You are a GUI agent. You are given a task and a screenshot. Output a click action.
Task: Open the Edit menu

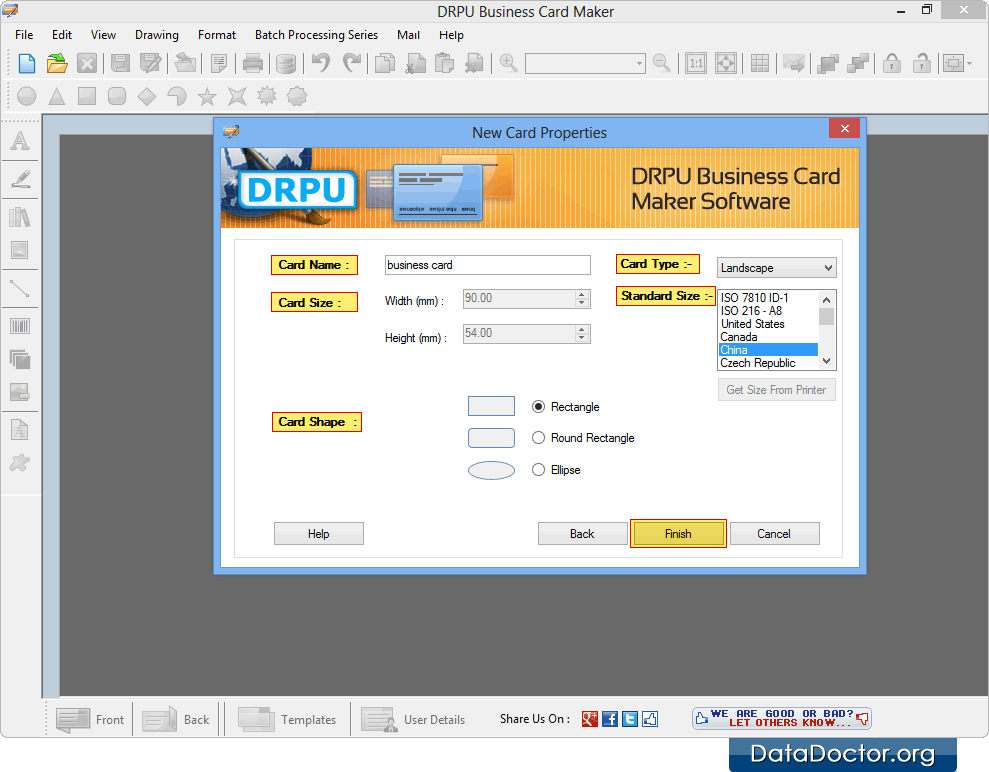coord(62,35)
